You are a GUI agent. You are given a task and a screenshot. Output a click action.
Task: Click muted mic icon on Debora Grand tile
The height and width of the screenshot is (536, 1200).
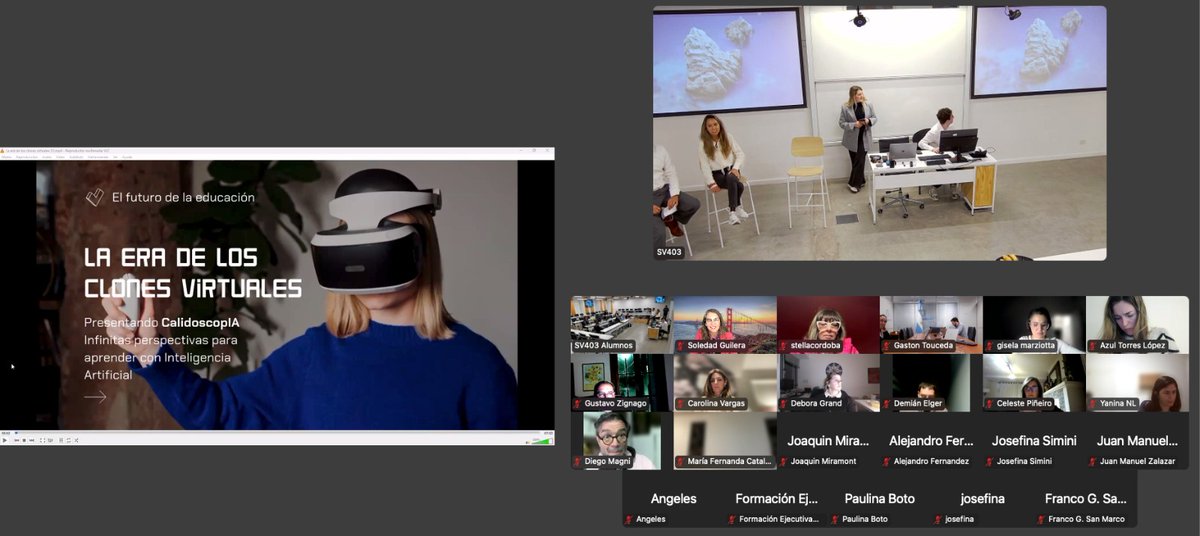click(784, 404)
